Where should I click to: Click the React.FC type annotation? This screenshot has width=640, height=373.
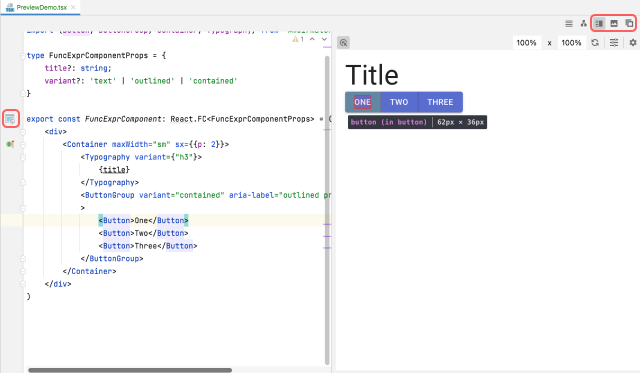[189, 119]
